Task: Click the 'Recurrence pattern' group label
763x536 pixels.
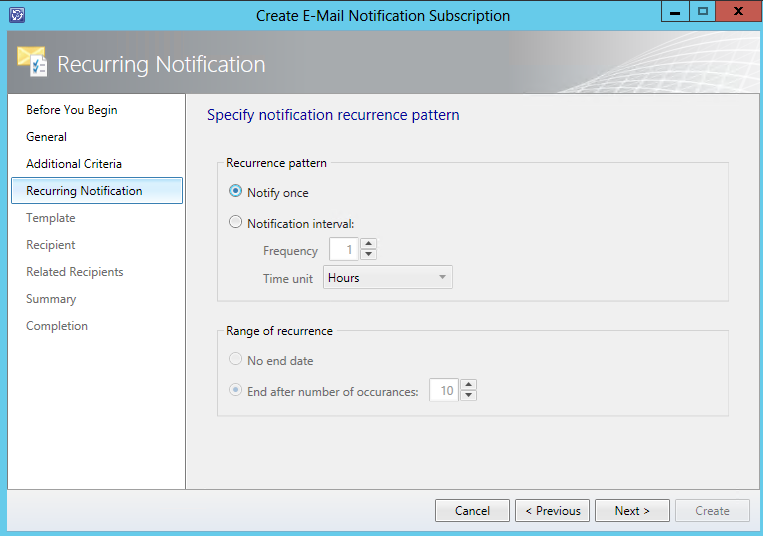Action: (276, 163)
